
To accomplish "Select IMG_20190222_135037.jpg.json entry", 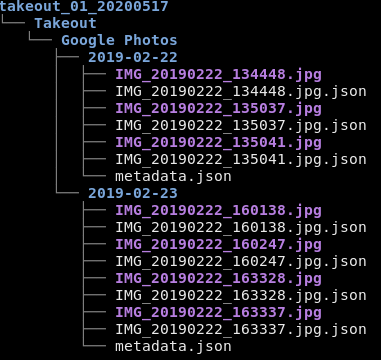I will (x=241, y=126).
